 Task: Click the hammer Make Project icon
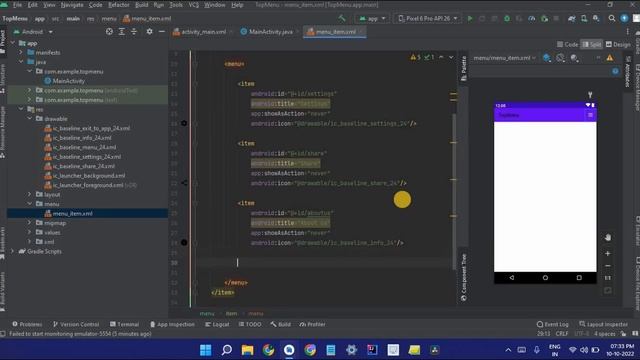point(342,18)
